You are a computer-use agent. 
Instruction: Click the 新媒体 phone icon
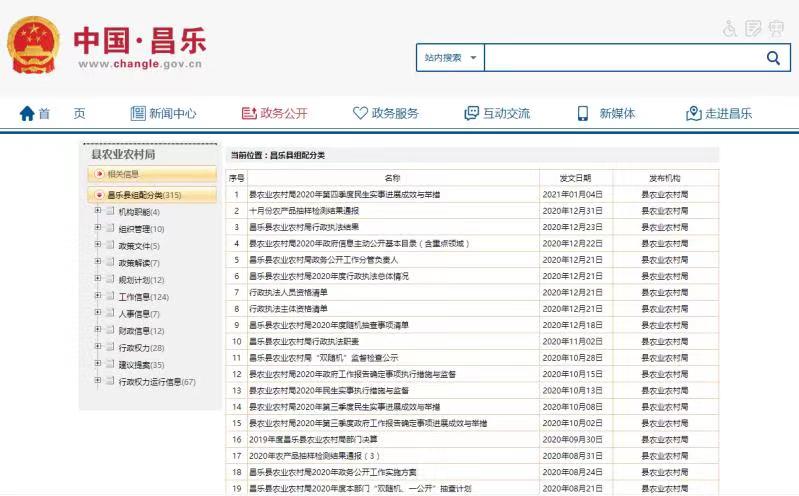(x=583, y=114)
